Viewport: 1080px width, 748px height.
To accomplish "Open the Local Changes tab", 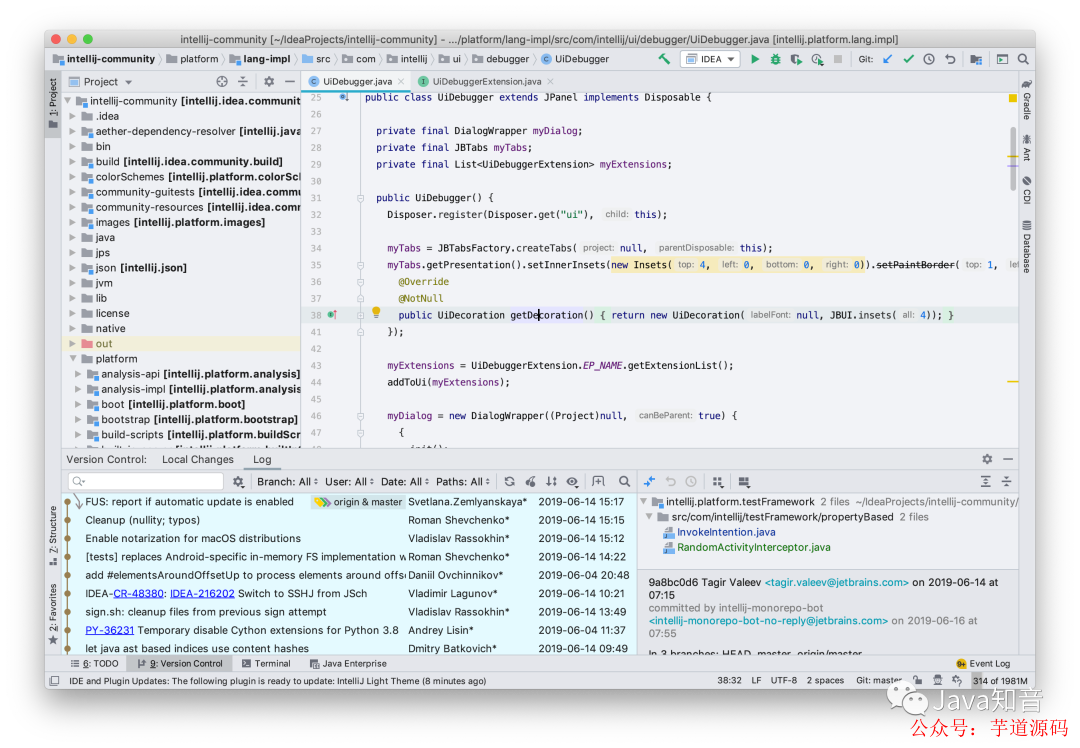I will tap(198, 459).
